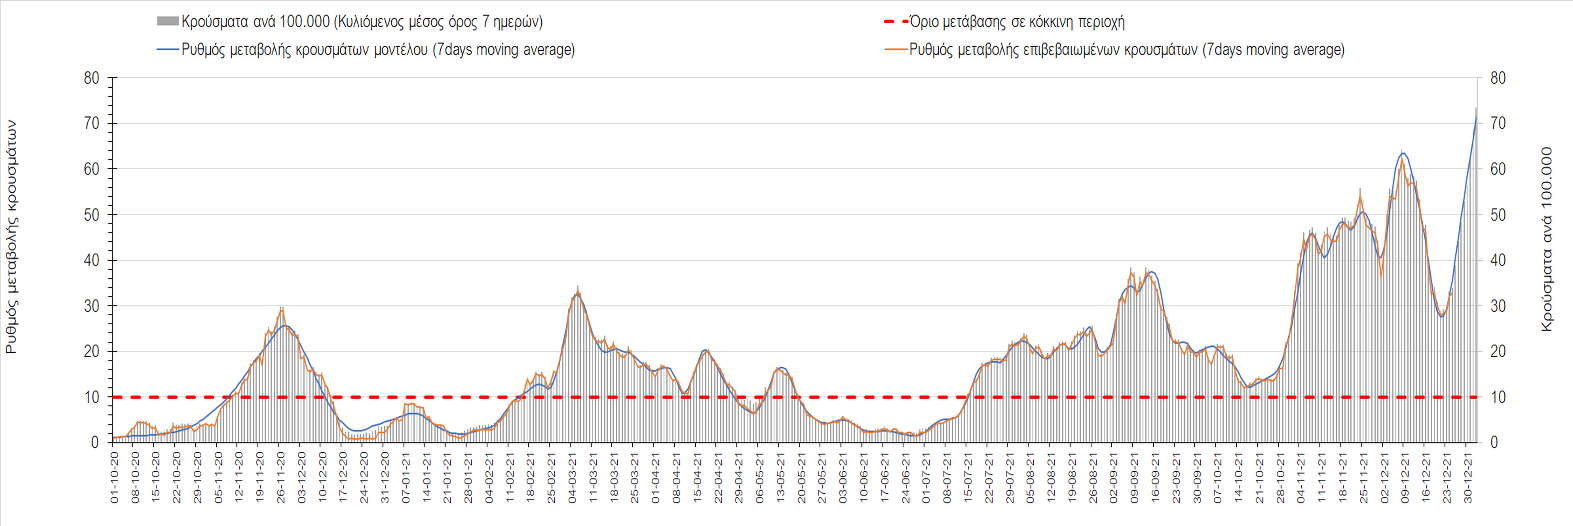Click the 50 tick on the left axis
The height and width of the screenshot is (526, 1573).
[91, 215]
